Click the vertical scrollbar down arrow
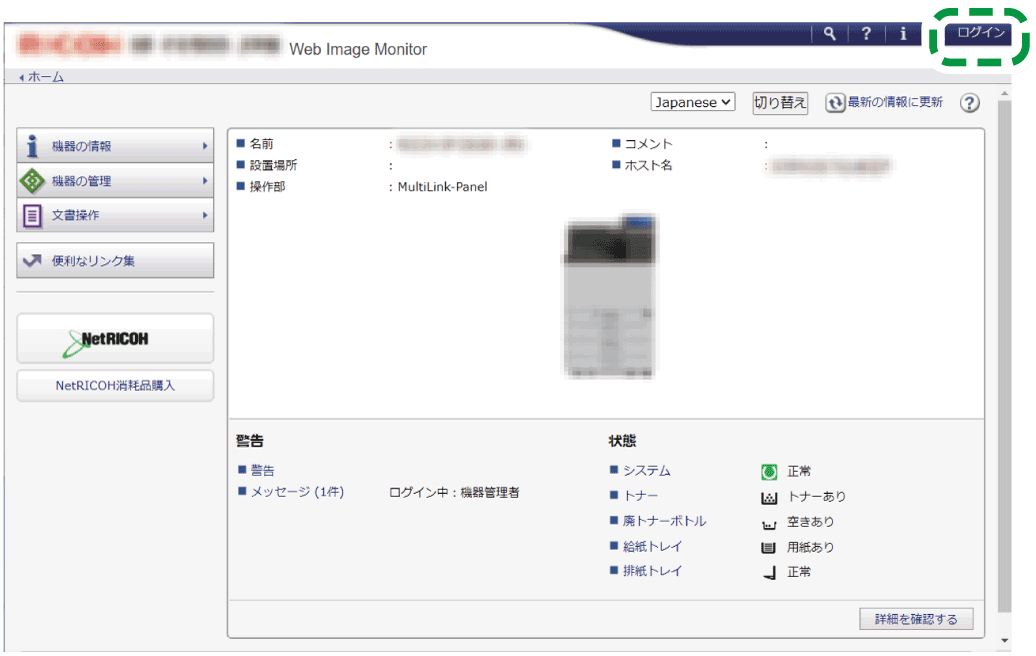The height and width of the screenshot is (656, 1036). [x=1005, y=640]
